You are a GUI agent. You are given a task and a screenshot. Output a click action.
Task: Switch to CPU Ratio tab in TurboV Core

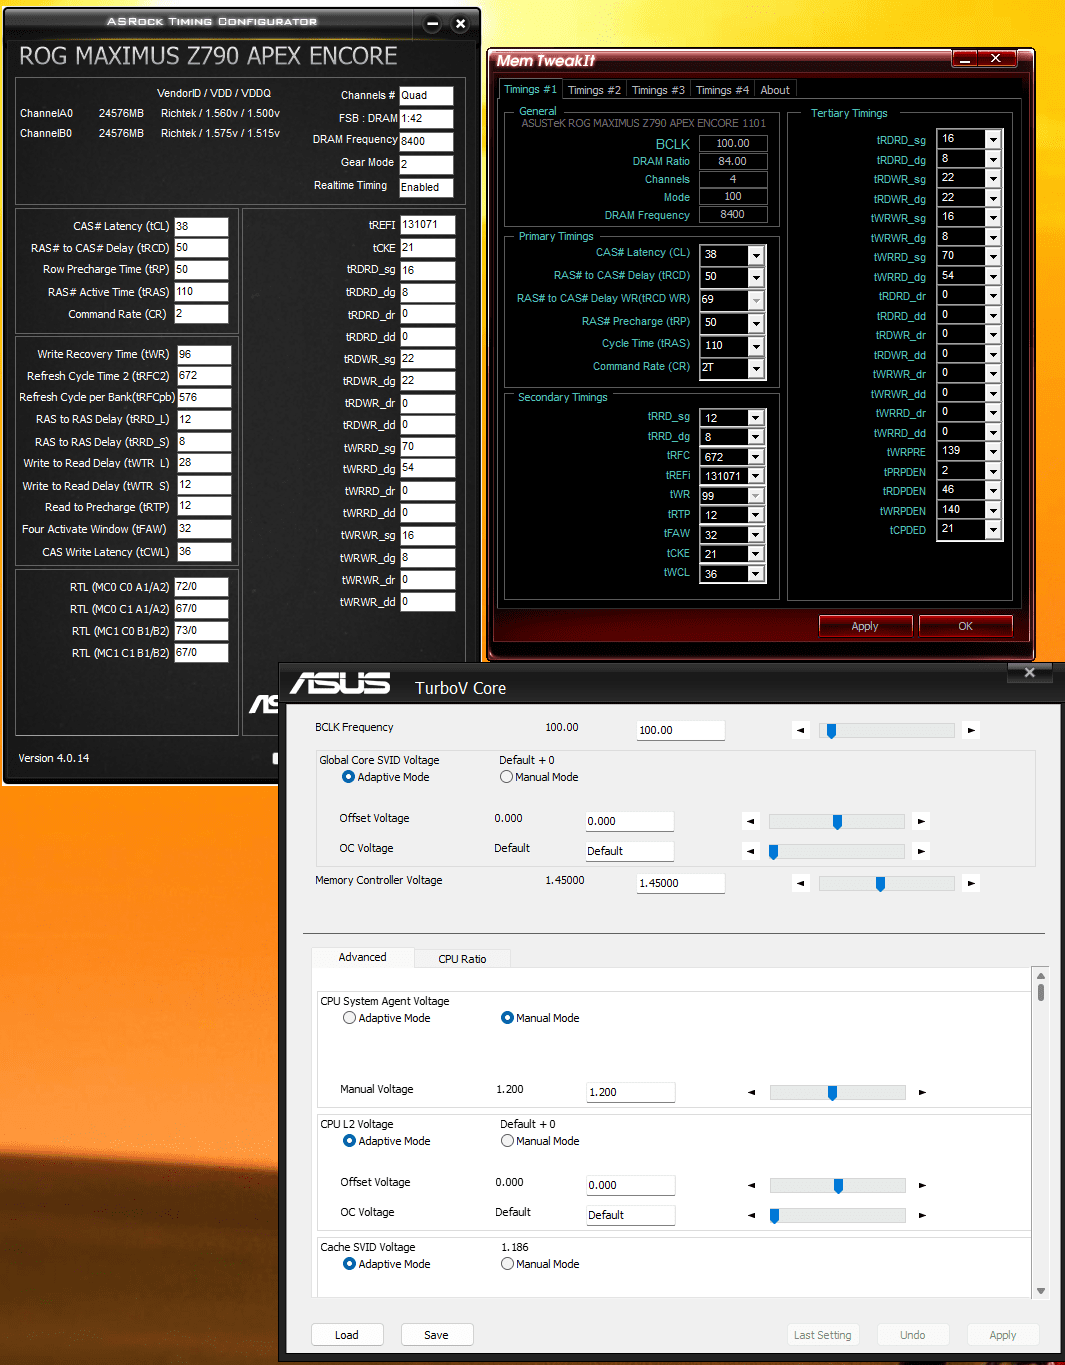click(462, 959)
